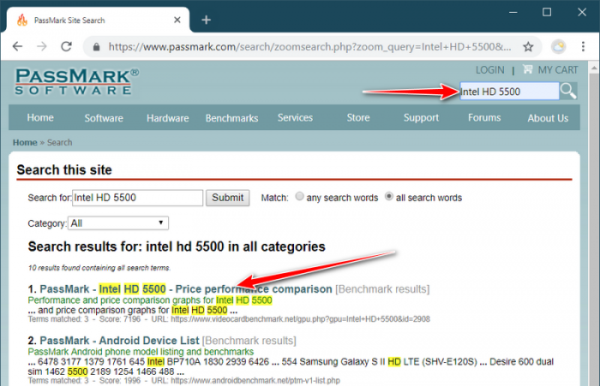
Task: Minimize the browser window
Action: pos(513,13)
